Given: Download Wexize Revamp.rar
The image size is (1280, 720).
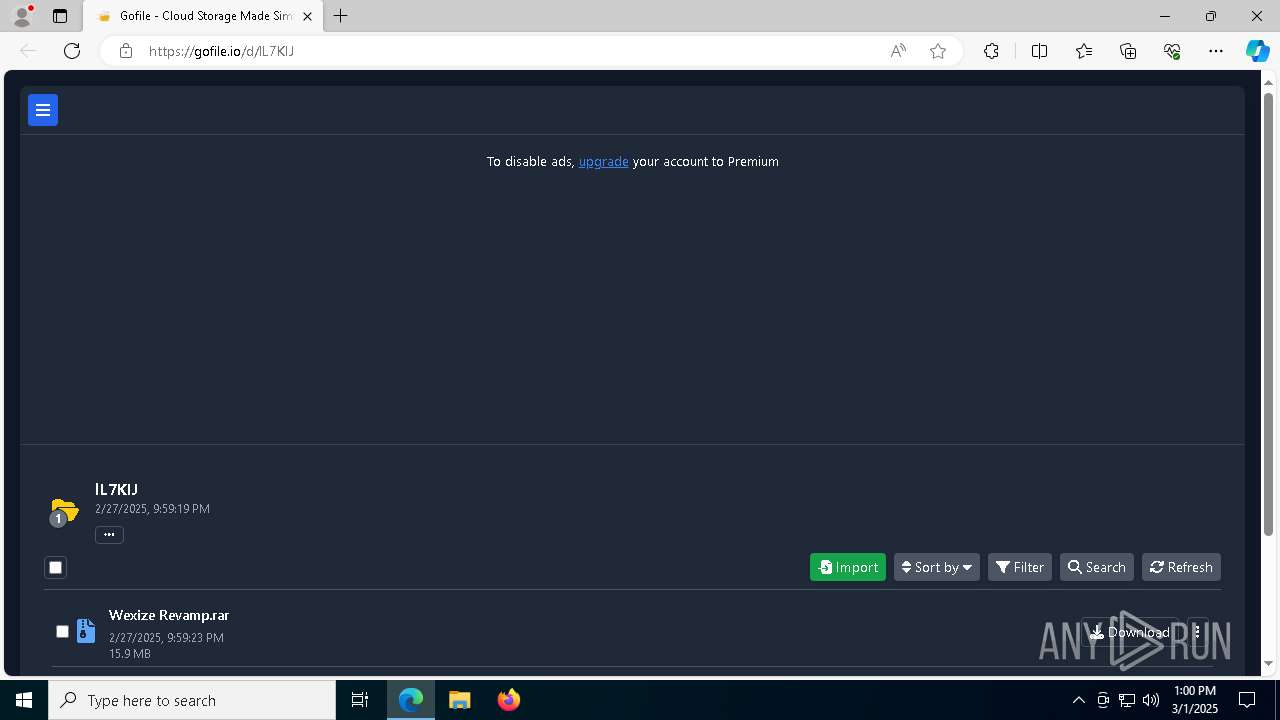Looking at the screenshot, I should [1130, 632].
